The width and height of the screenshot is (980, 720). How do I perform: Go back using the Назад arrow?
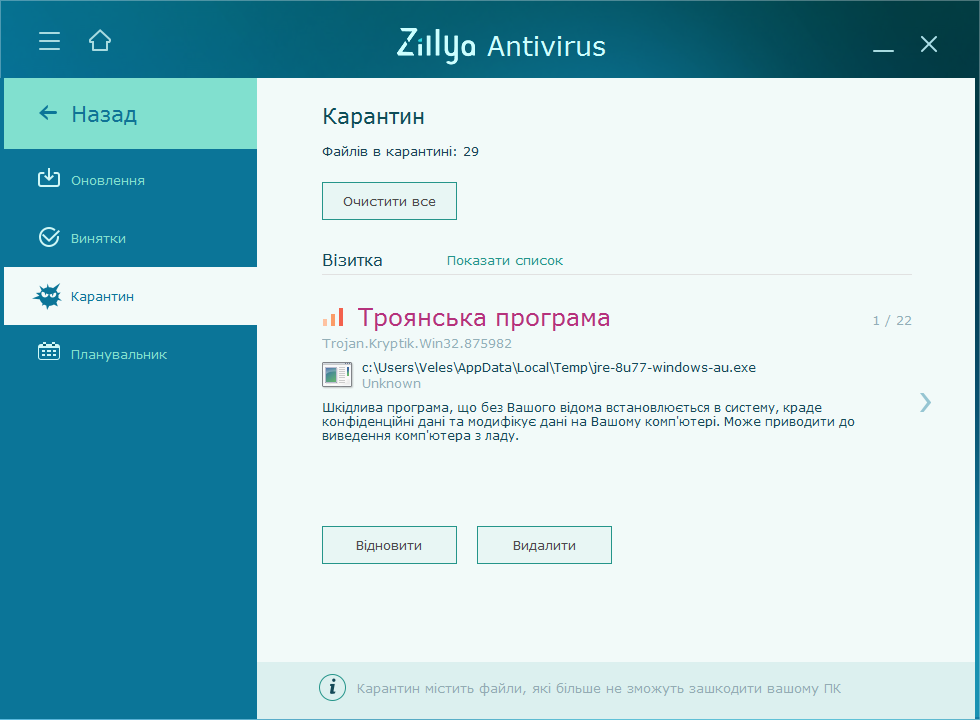(x=47, y=113)
